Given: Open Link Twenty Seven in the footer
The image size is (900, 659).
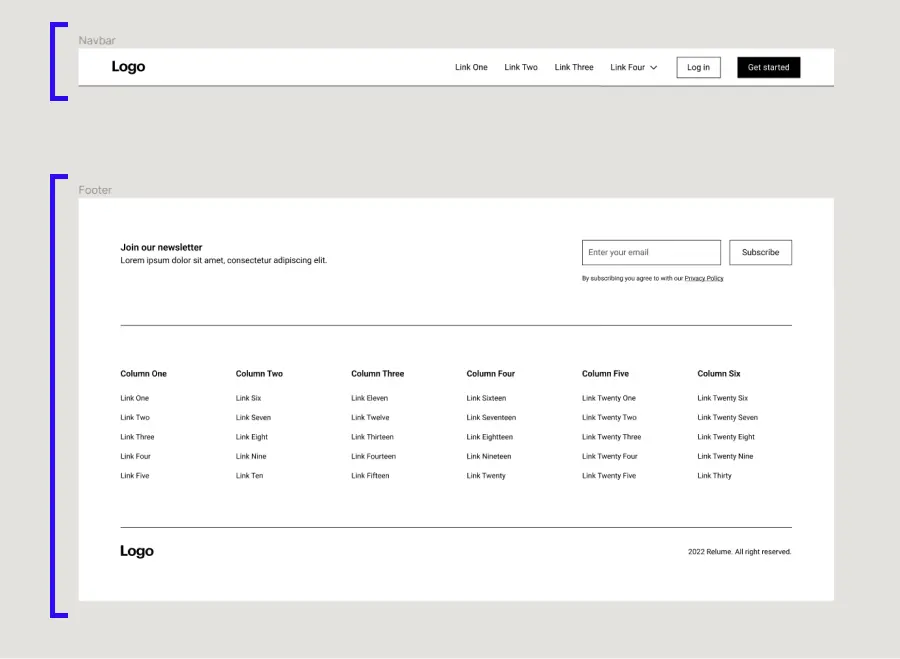Looking at the screenshot, I should point(727,417).
